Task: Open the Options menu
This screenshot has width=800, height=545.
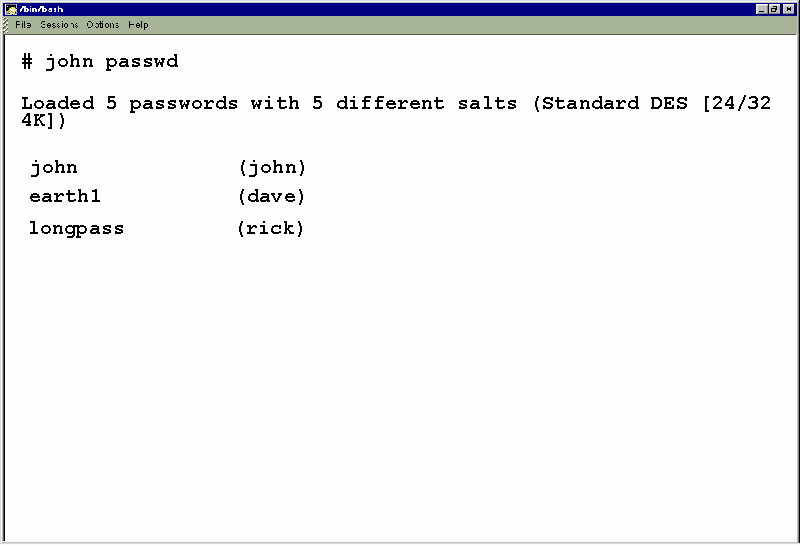Action: click(103, 24)
